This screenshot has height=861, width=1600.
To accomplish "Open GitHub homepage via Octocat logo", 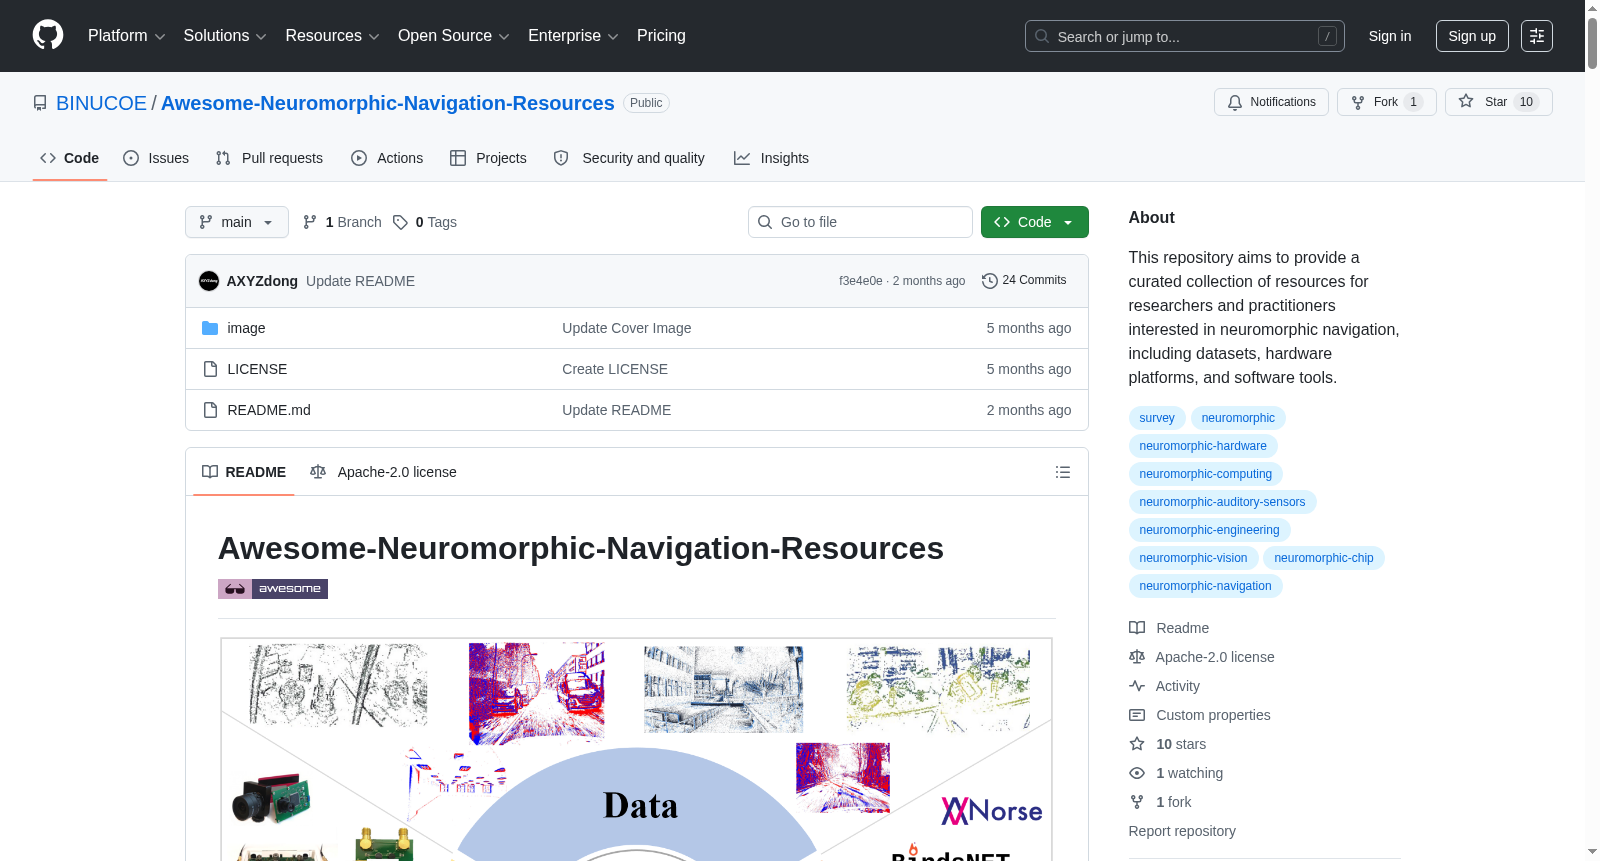I will click(48, 36).
